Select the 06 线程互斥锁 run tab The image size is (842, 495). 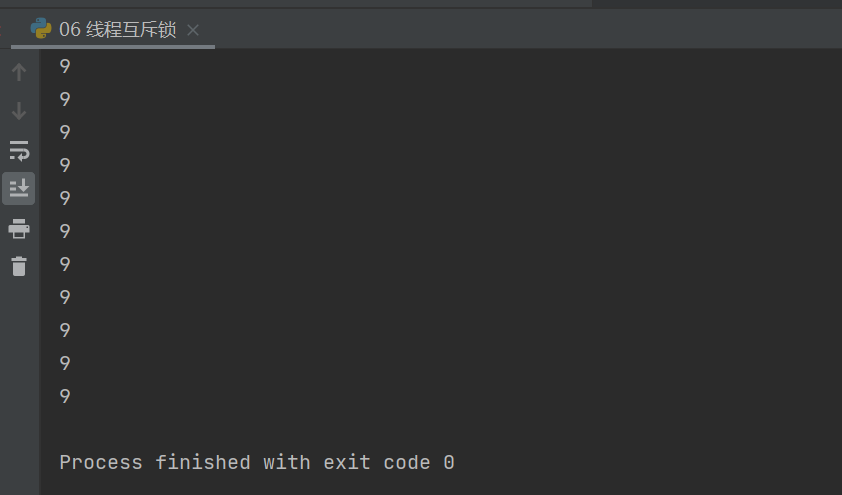(117, 30)
